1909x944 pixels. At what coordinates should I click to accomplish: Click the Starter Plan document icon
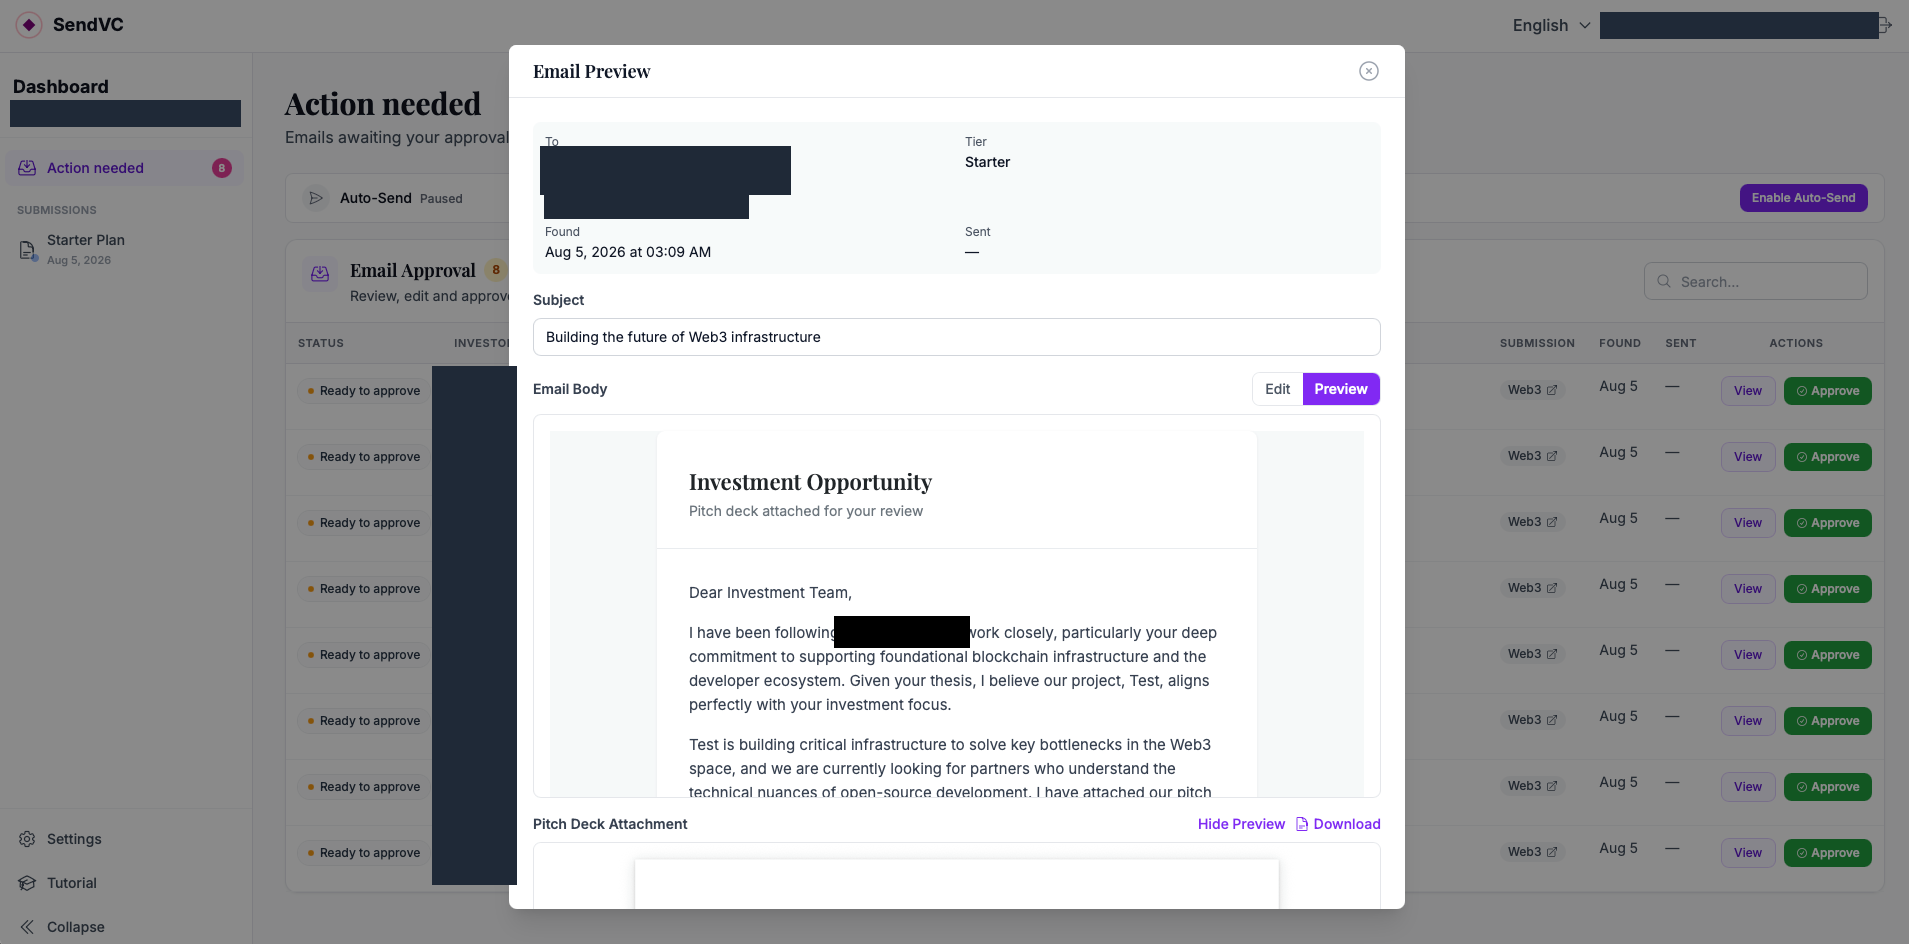[x=28, y=250]
